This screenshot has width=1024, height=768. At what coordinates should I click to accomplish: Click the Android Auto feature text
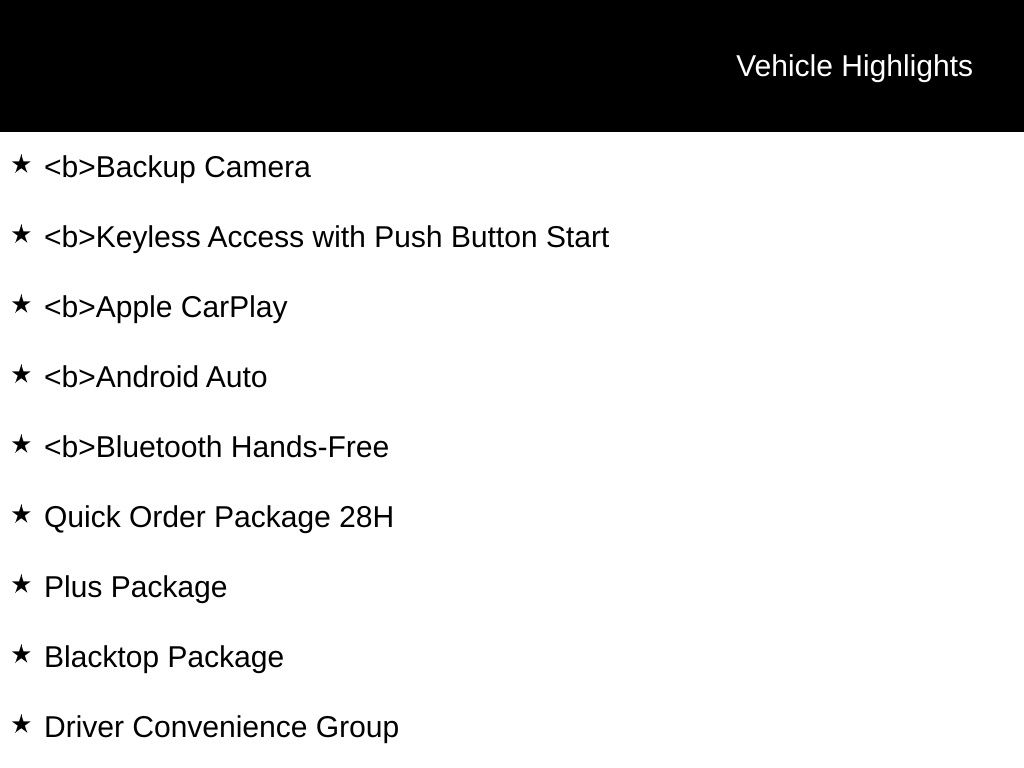tap(156, 377)
